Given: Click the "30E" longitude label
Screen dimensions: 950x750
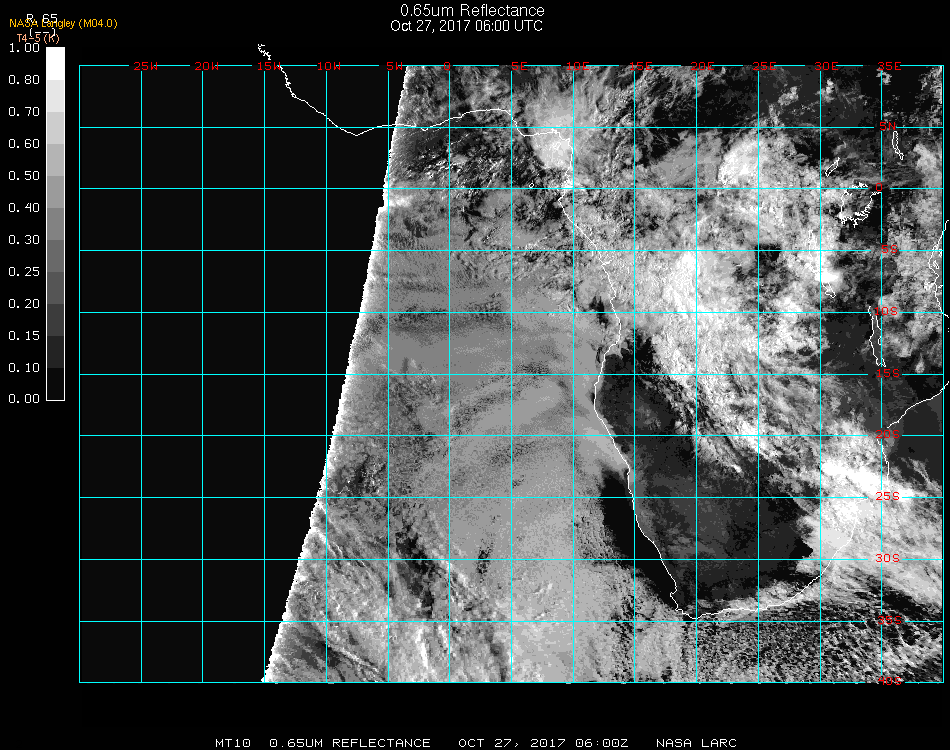Looking at the screenshot, I should coord(826,66).
